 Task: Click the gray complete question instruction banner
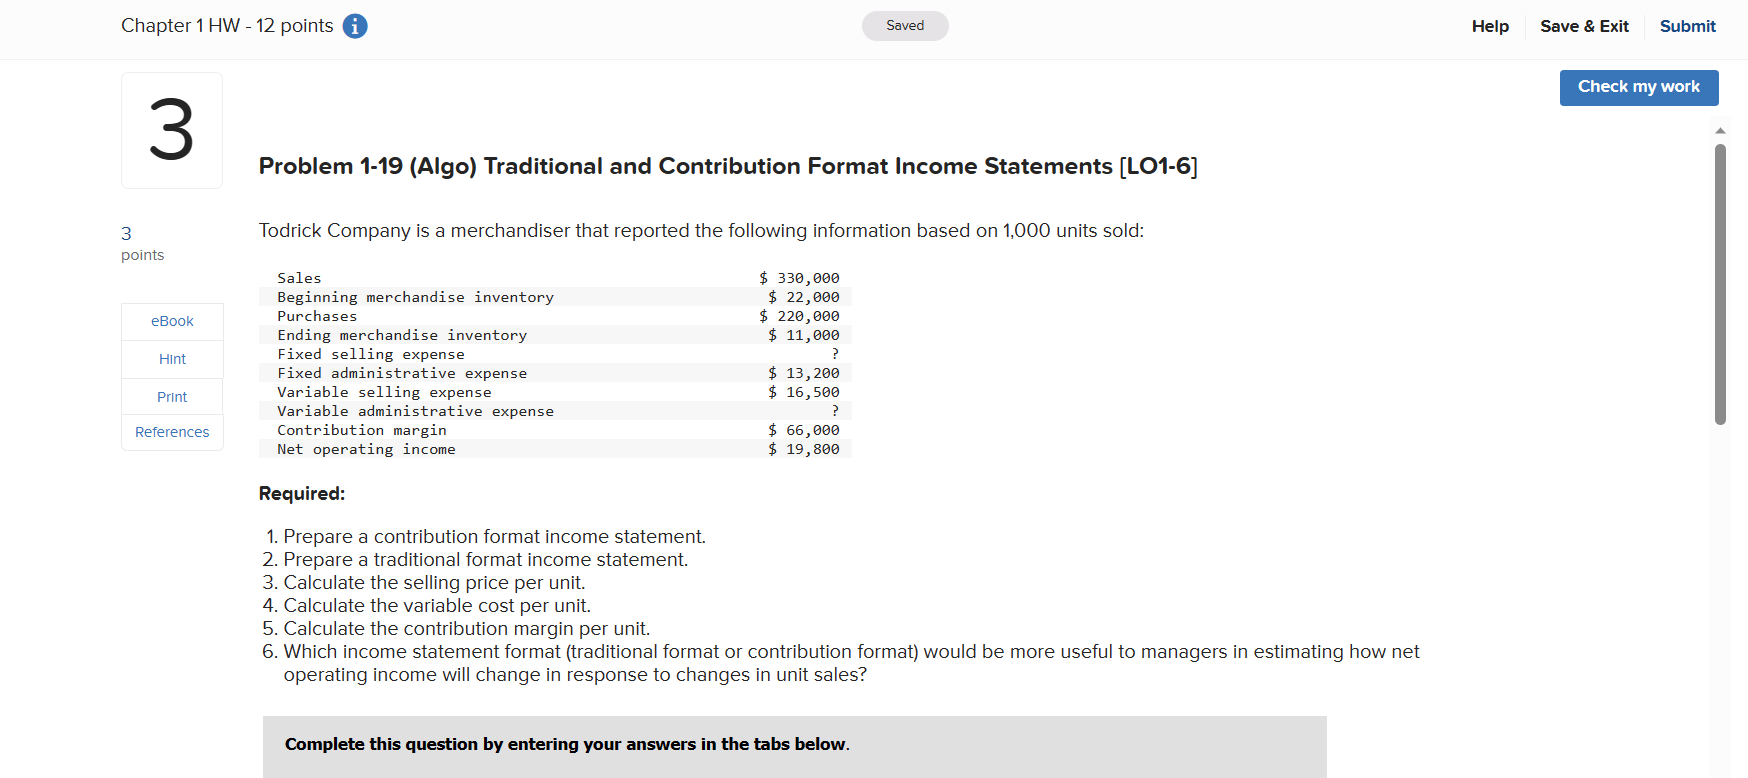pyautogui.click(x=794, y=744)
